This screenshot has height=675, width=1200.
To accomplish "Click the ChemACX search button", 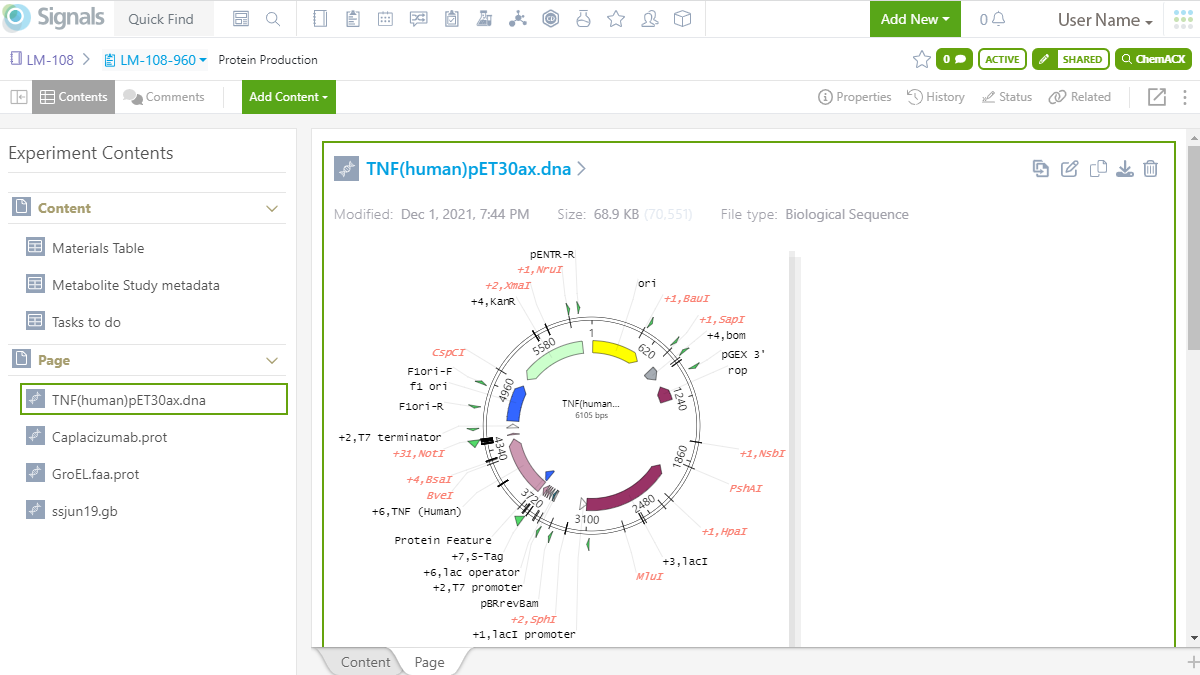I will tap(1152, 60).
